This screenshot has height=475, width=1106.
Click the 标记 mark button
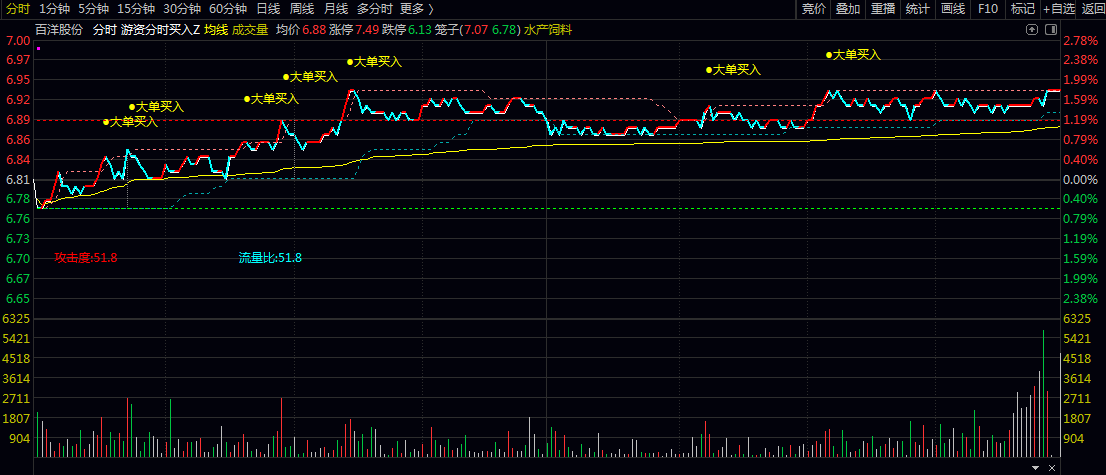pyautogui.click(x=1023, y=9)
